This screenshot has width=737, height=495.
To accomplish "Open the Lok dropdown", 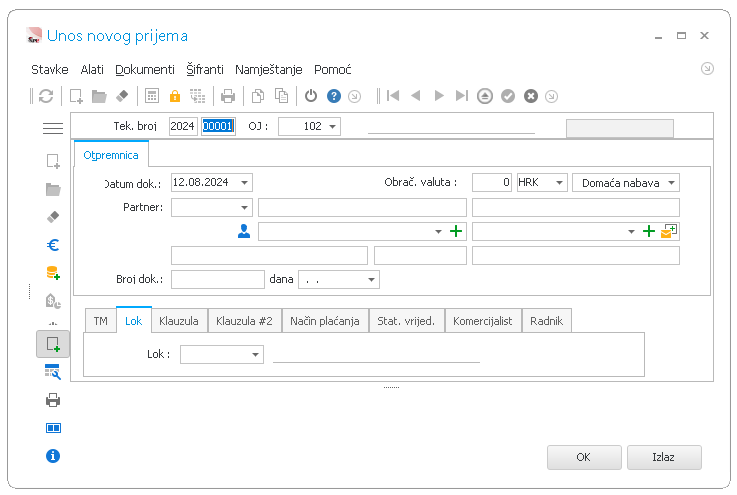I will coord(255,354).
